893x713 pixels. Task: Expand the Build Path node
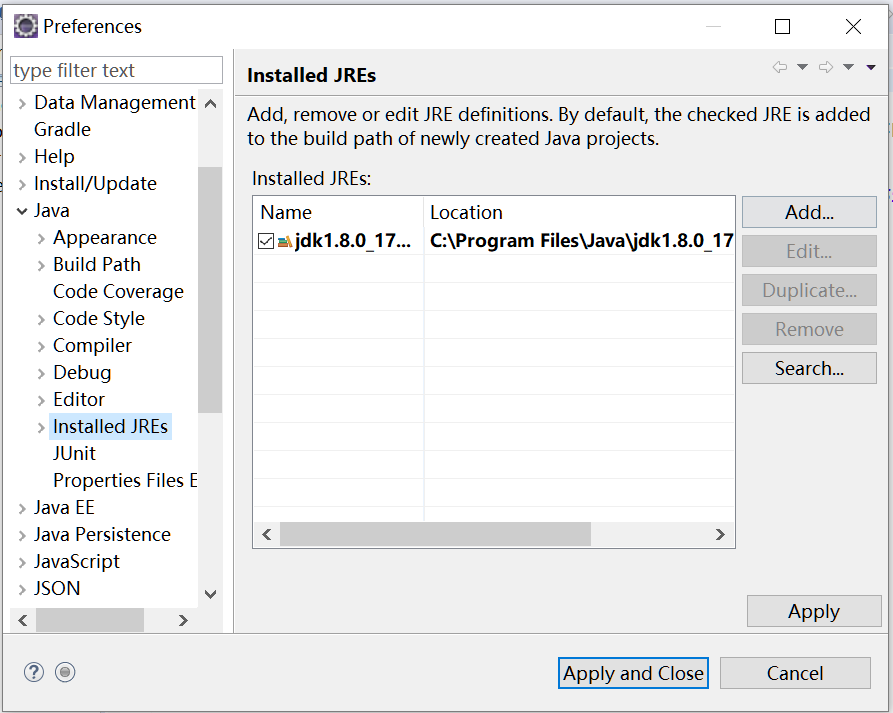tap(41, 265)
